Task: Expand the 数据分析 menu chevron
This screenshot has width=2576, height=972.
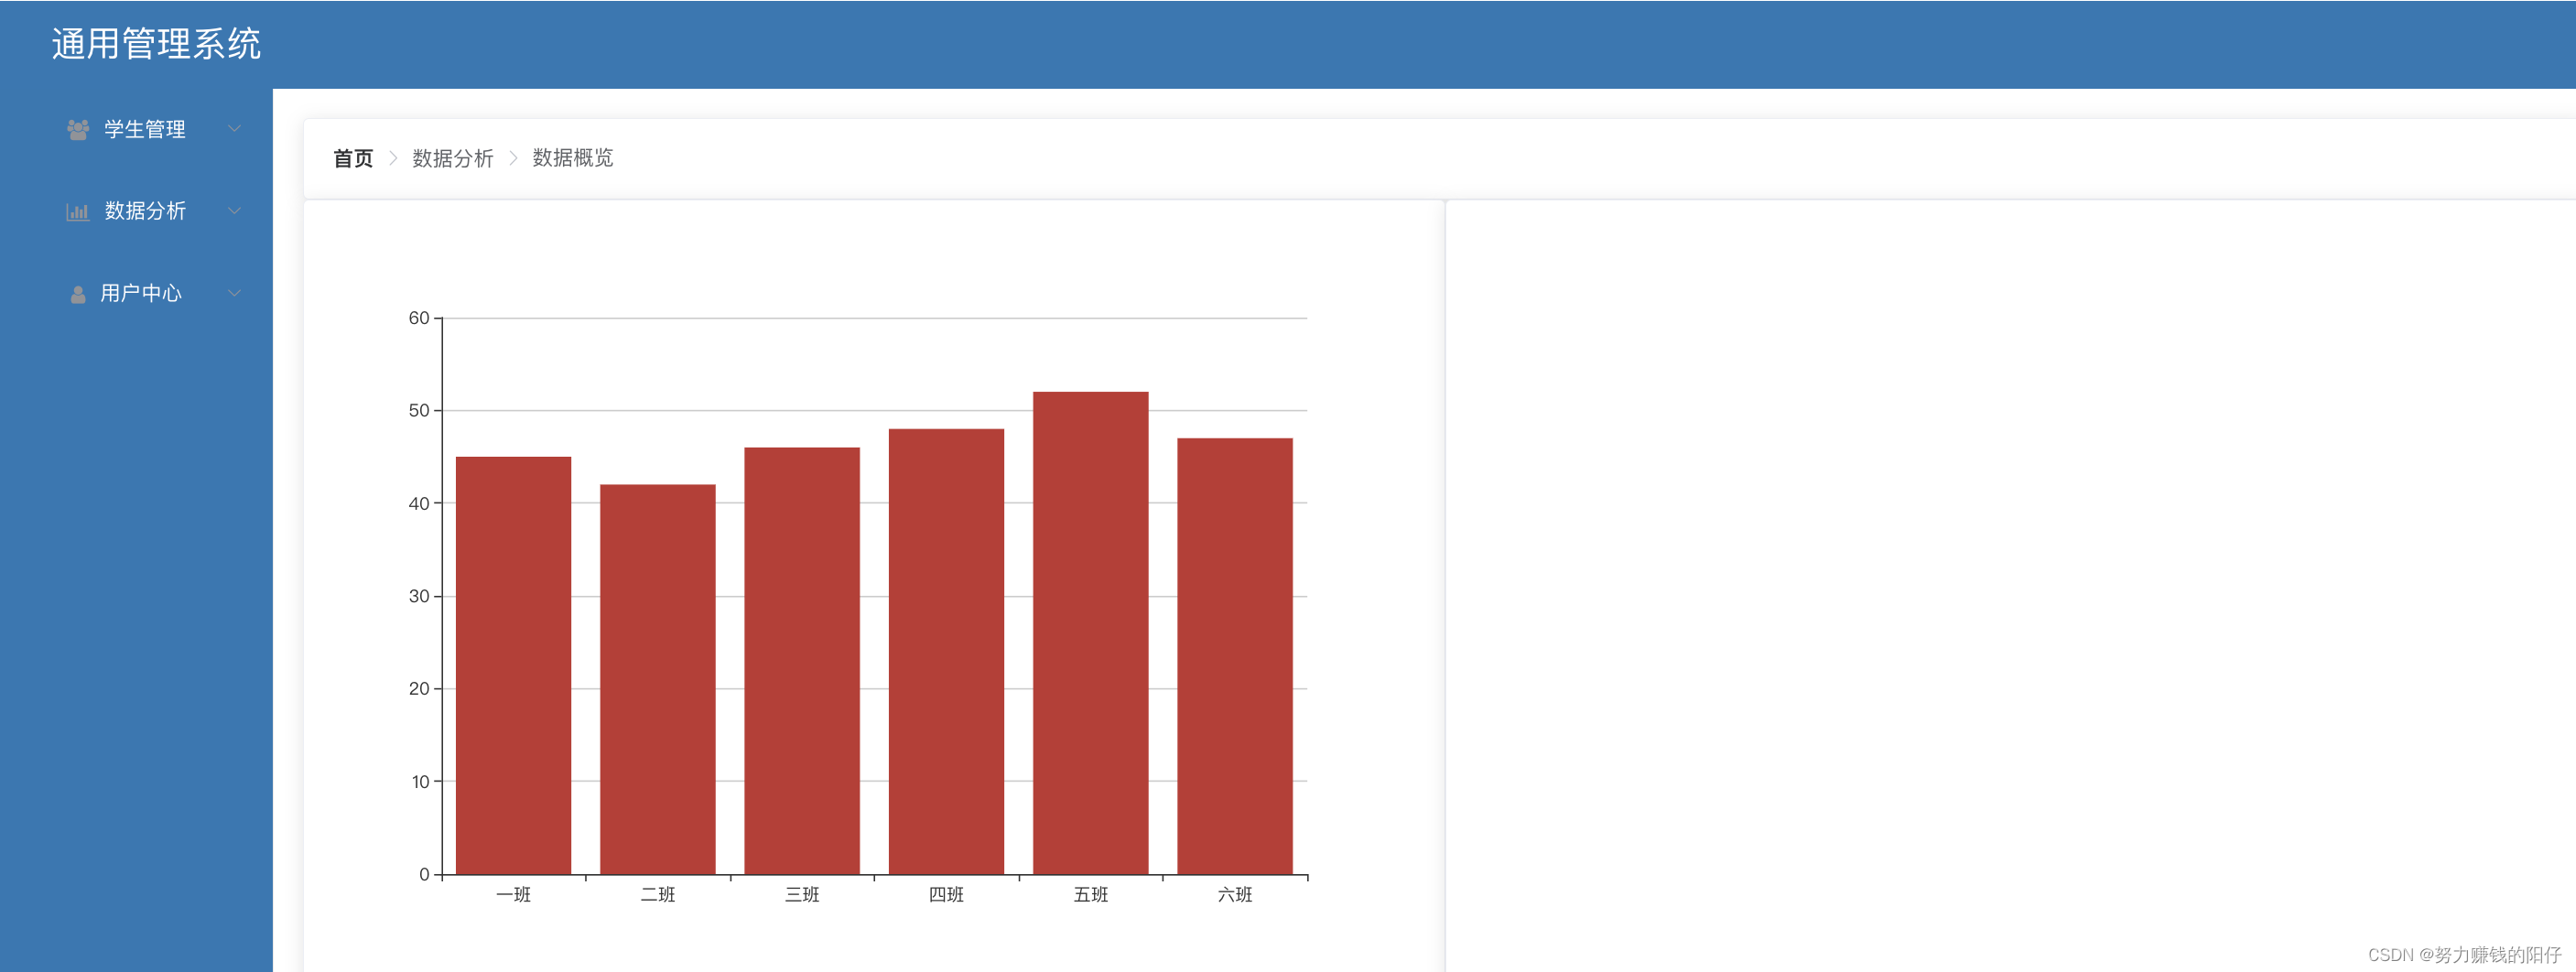Action: 236,210
